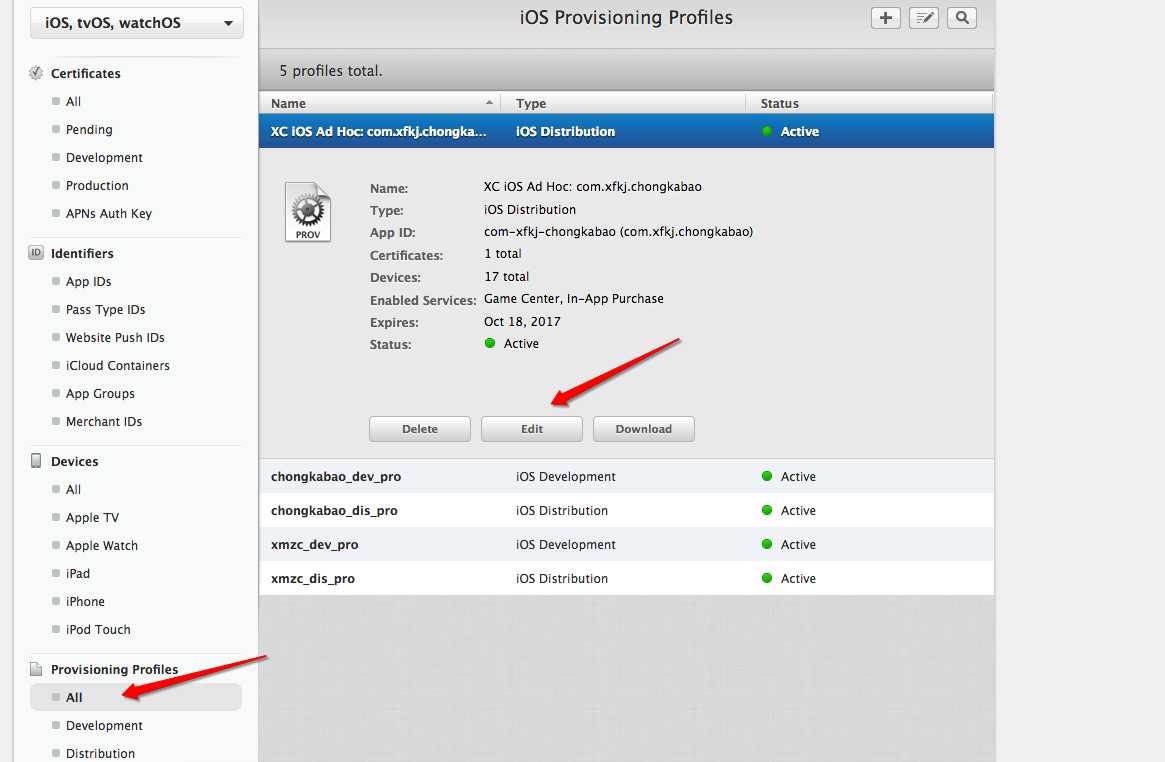This screenshot has width=1165, height=762.
Task: Show iPhone devices
Action: point(85,602)
